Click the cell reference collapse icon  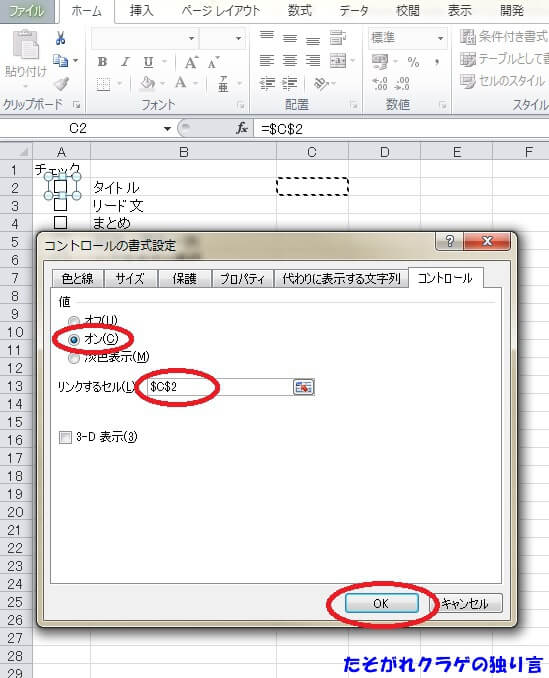pos(303,387)
